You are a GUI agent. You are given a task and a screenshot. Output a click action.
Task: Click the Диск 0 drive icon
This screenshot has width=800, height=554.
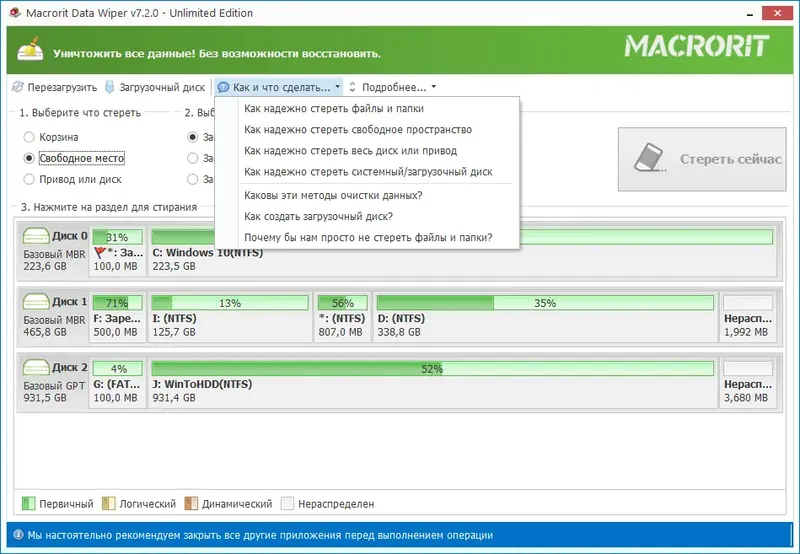coord(36,236)
